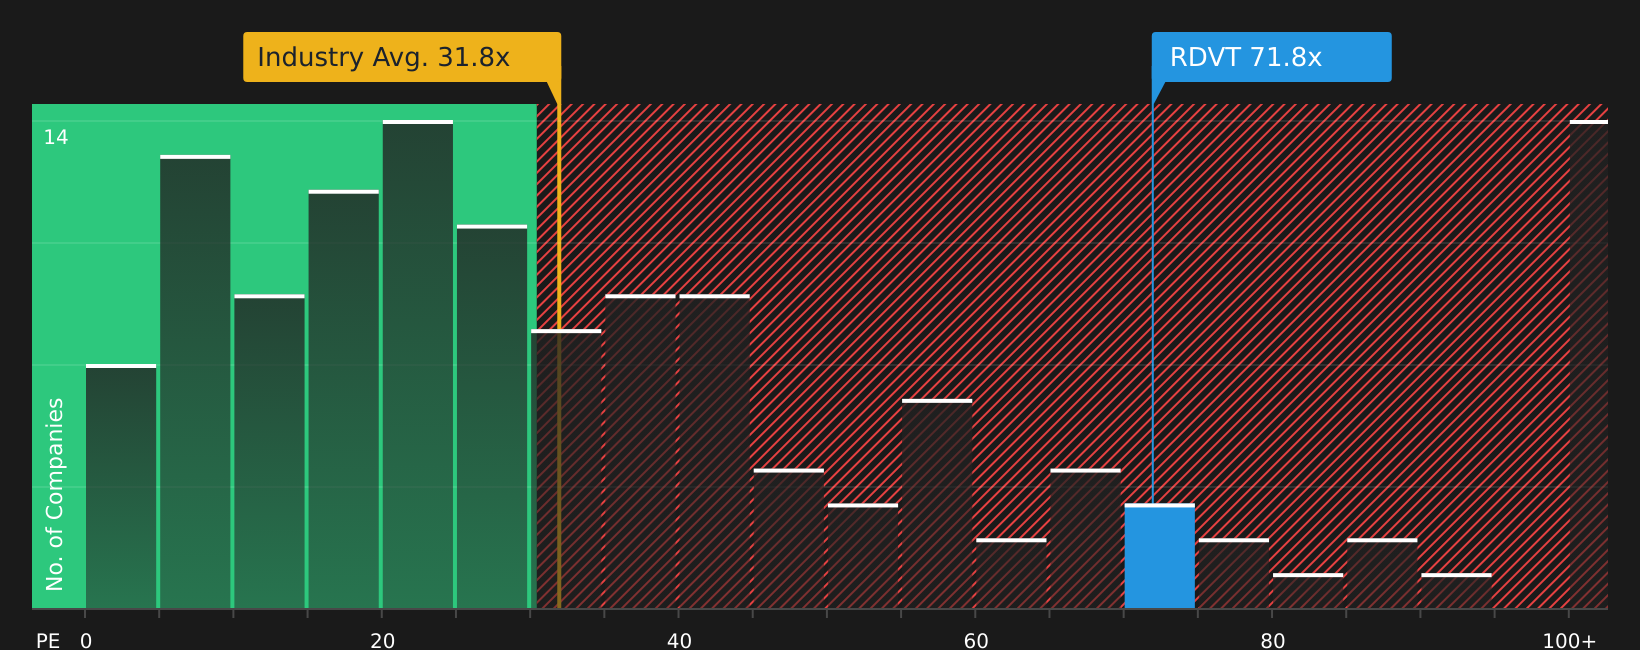
Task: Select the PE 10-15 histogram bar
Action: [269, 451]
